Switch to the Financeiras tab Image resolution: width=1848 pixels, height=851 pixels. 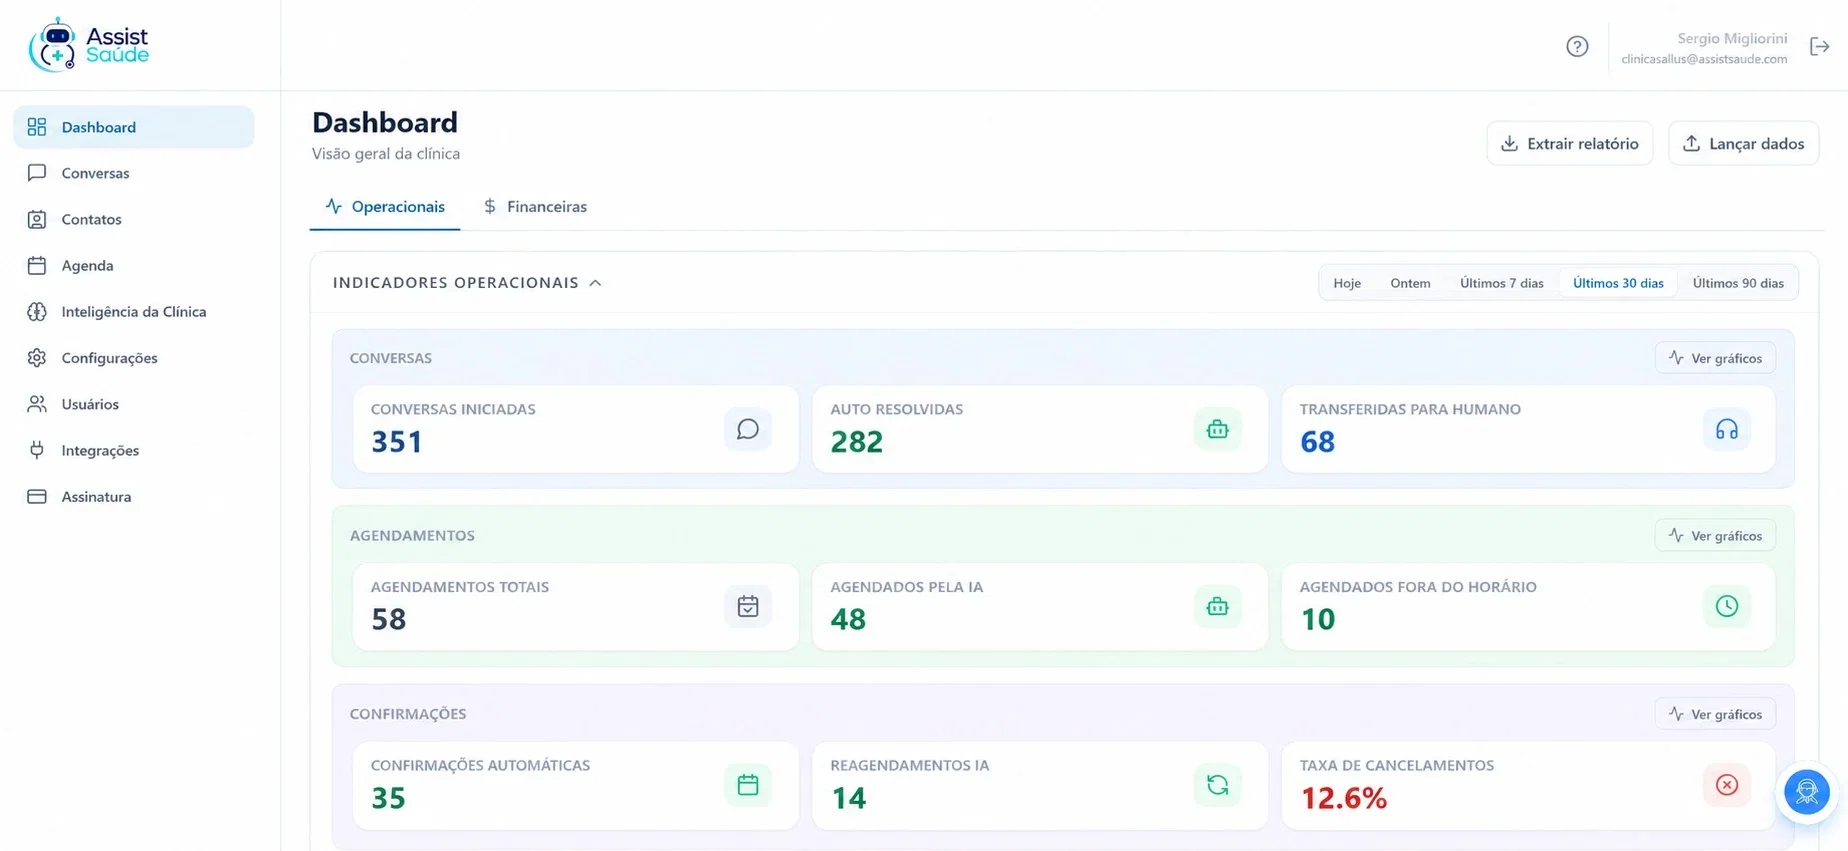click(535, 206)
